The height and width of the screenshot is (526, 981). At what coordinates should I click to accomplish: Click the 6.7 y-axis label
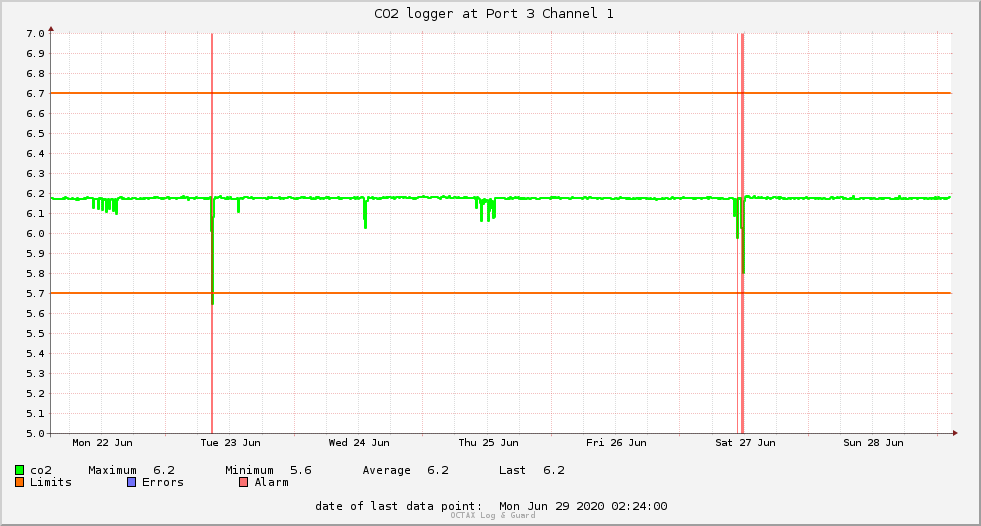[35, 93]
